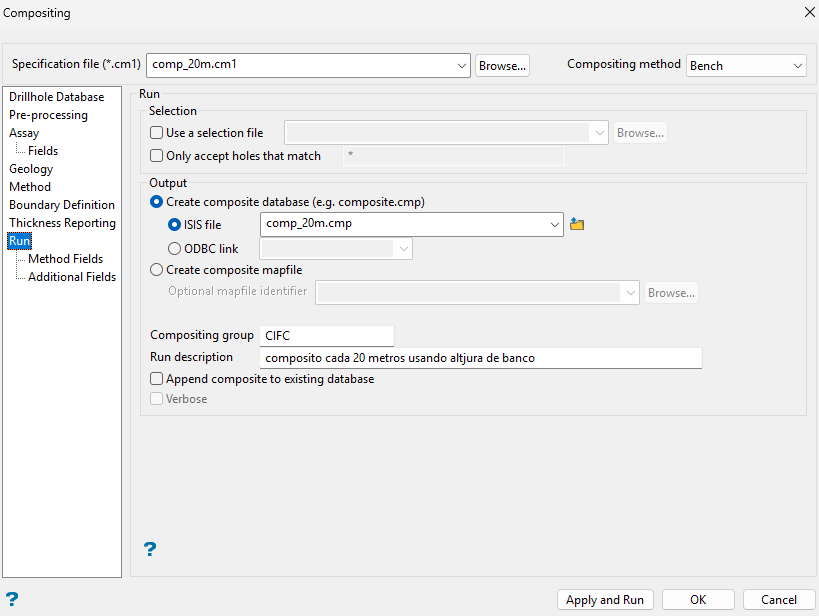
Task: Expand the Specification file dropdown
Action: coord(461,66)
